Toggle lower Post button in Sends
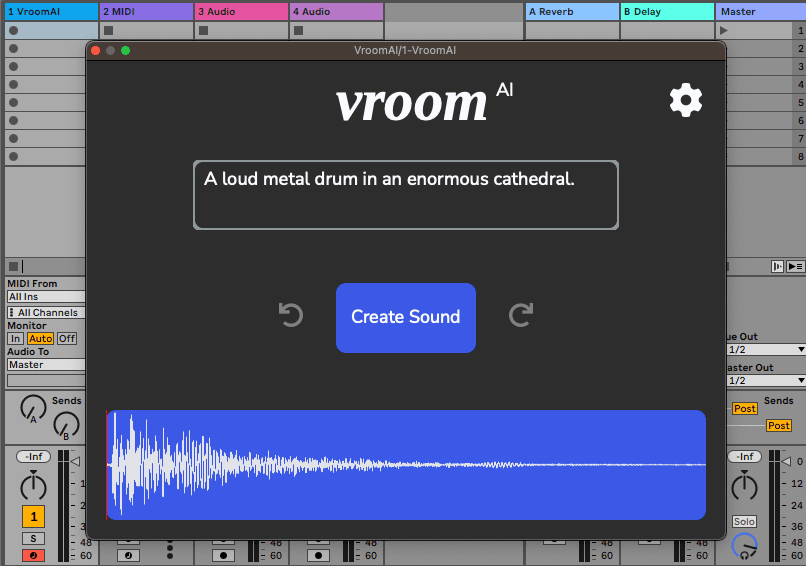Image resolution: width=806 pixels, height=566 pixels. [779, 426]
